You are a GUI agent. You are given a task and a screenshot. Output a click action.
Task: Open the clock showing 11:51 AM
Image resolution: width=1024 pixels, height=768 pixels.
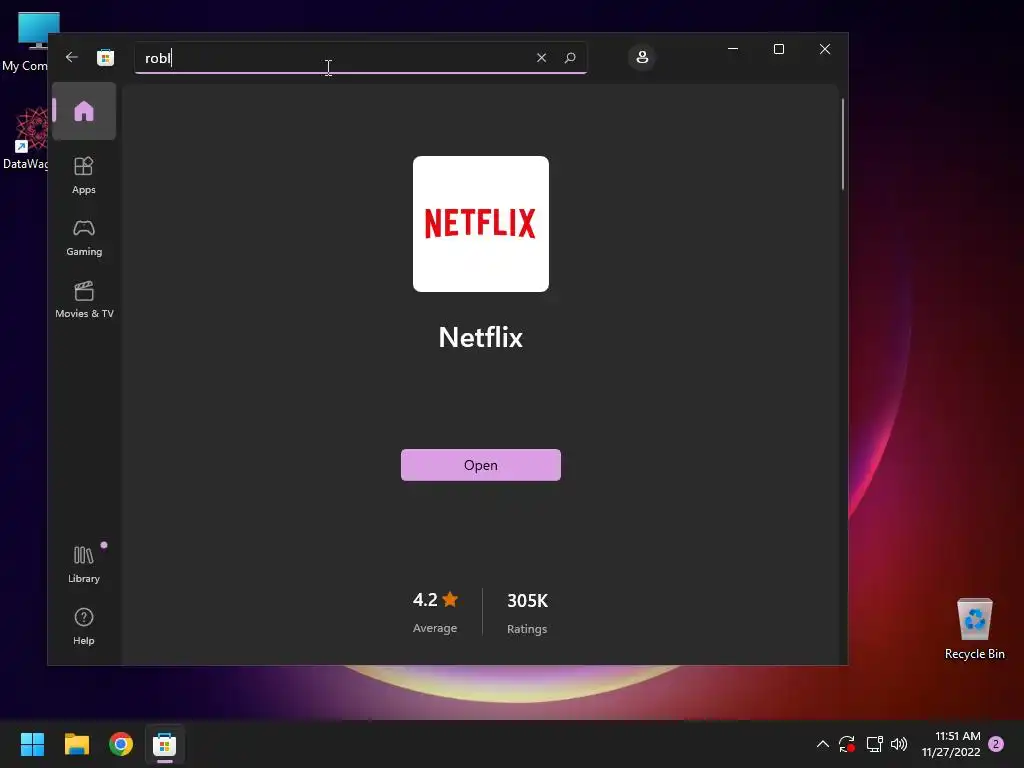click(951, 744)
